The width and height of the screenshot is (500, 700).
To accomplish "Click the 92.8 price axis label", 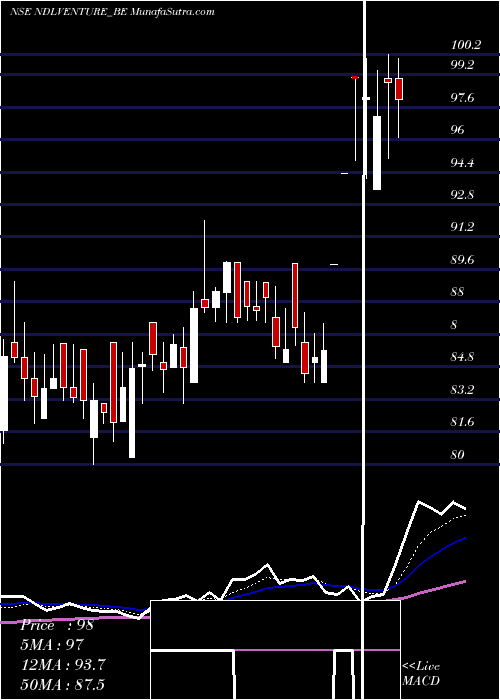I will (x=462, y=195).
